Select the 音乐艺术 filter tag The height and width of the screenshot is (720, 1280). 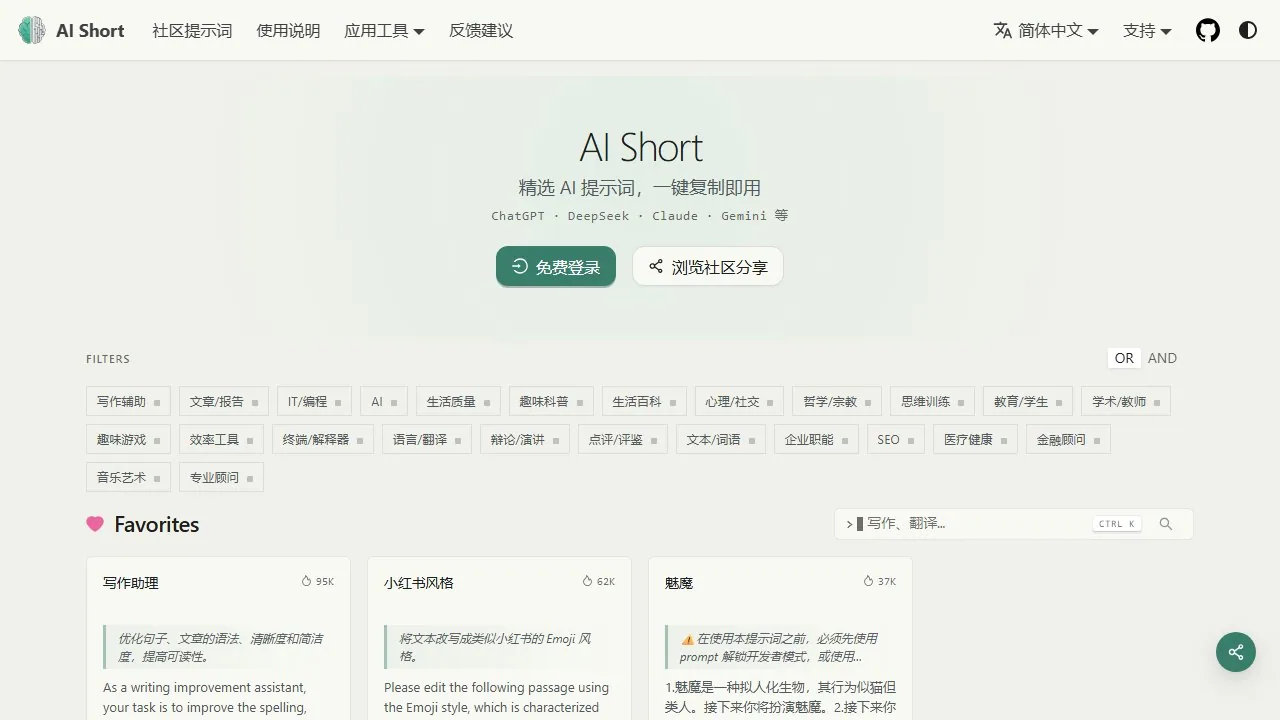[x=128, y=477]
